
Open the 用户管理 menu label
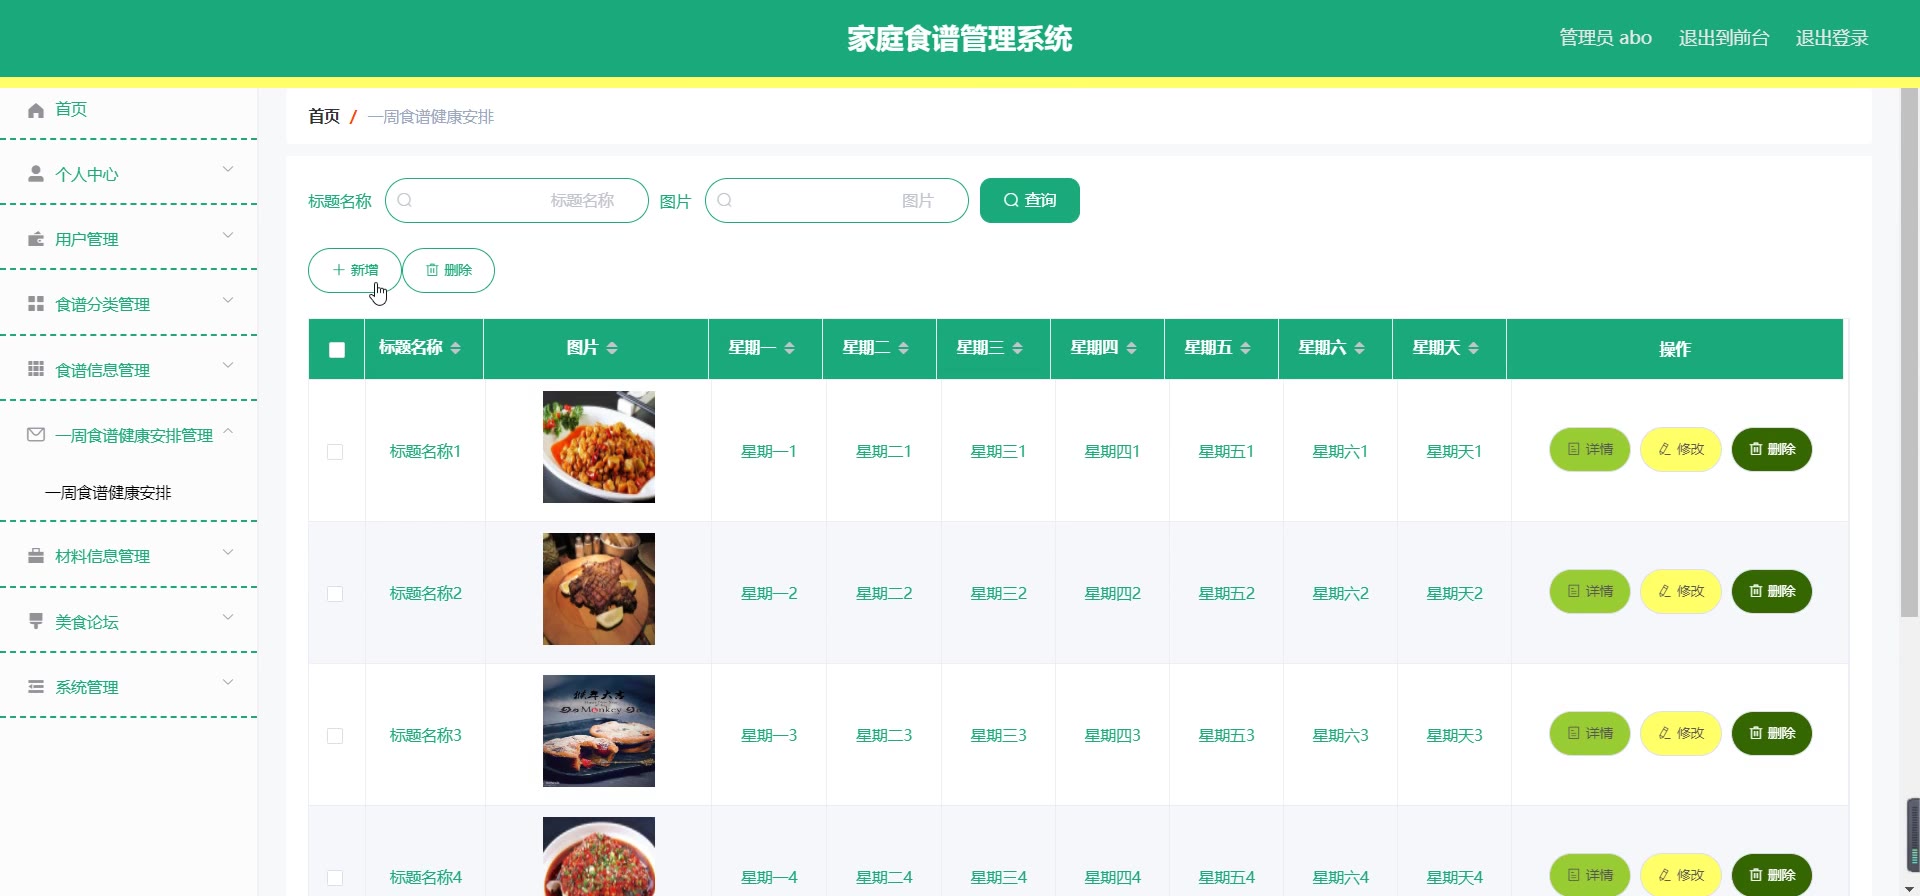click(87, 239)
